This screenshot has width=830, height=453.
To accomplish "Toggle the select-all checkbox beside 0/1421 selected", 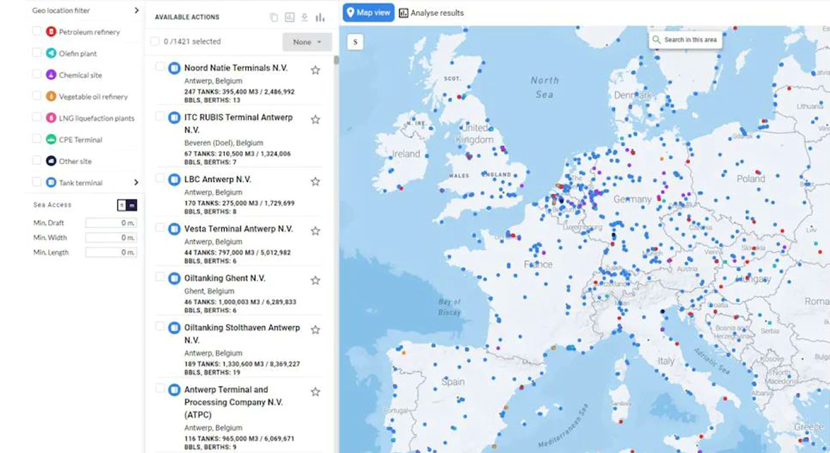I will tap(155, 41).
